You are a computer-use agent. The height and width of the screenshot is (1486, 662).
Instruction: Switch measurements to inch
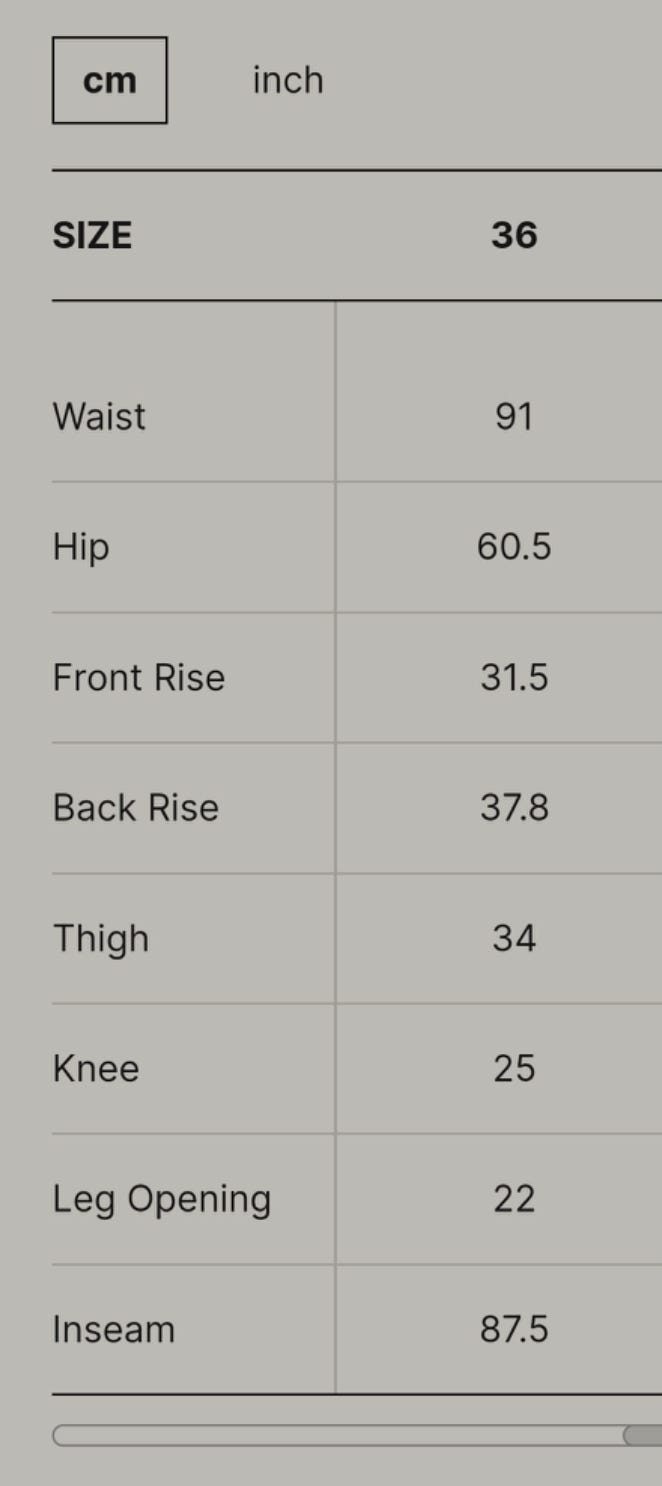click(288, 80)
